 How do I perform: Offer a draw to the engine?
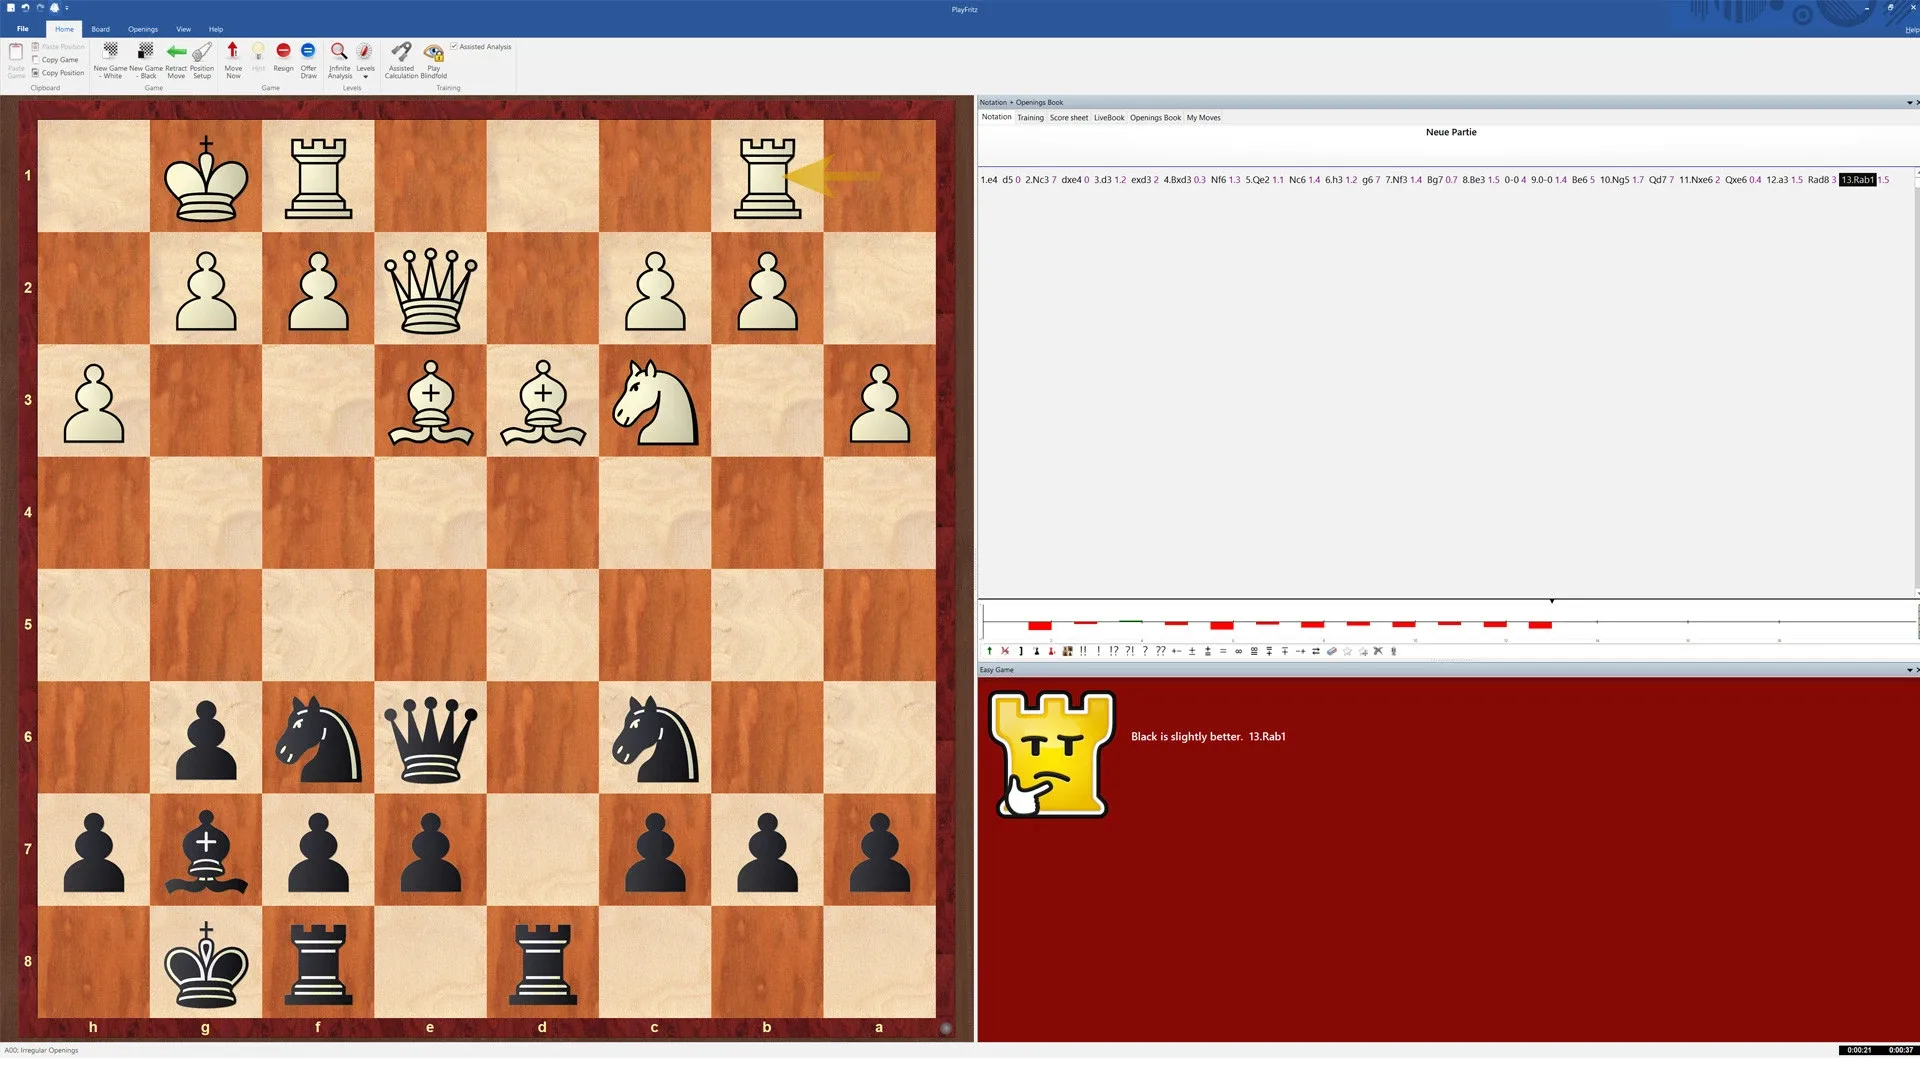[x=308, y=60]
